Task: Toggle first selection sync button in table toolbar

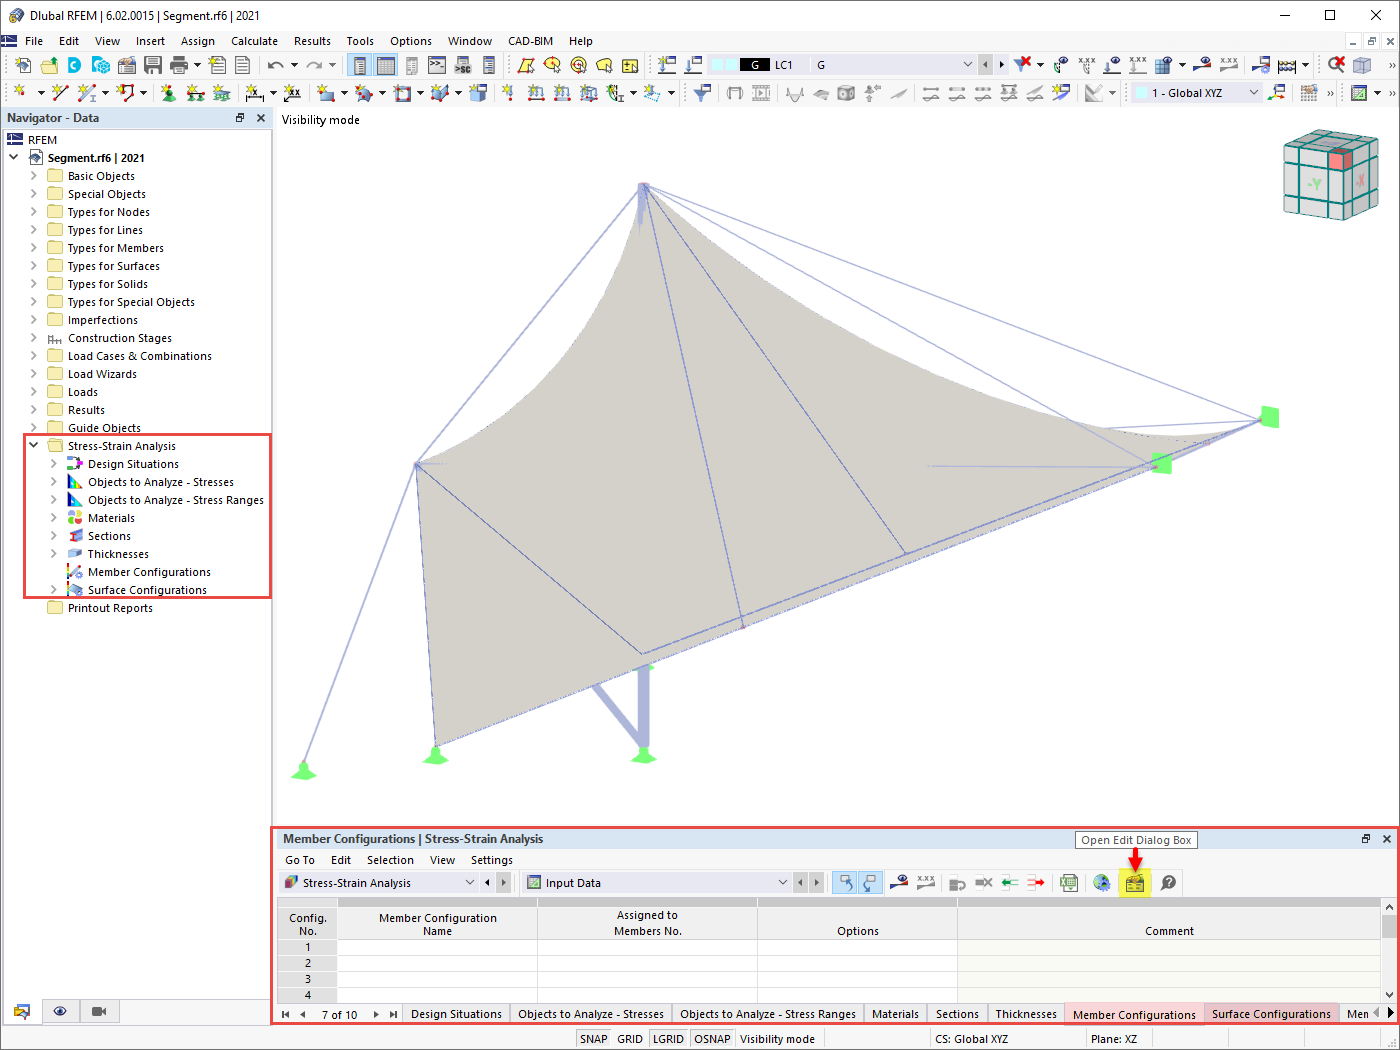Action: pos(846,883)
